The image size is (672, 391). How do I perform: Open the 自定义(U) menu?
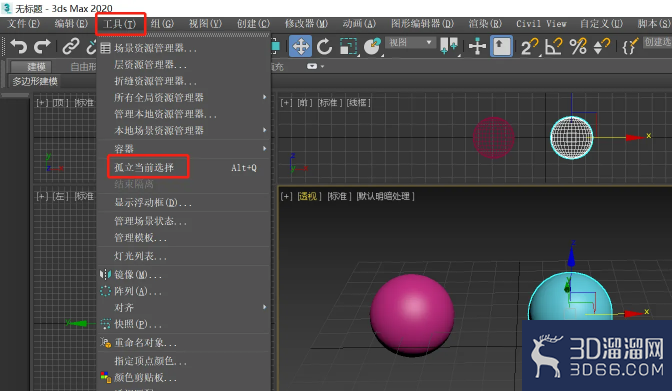pyautogui.click(x=601, y=24)
